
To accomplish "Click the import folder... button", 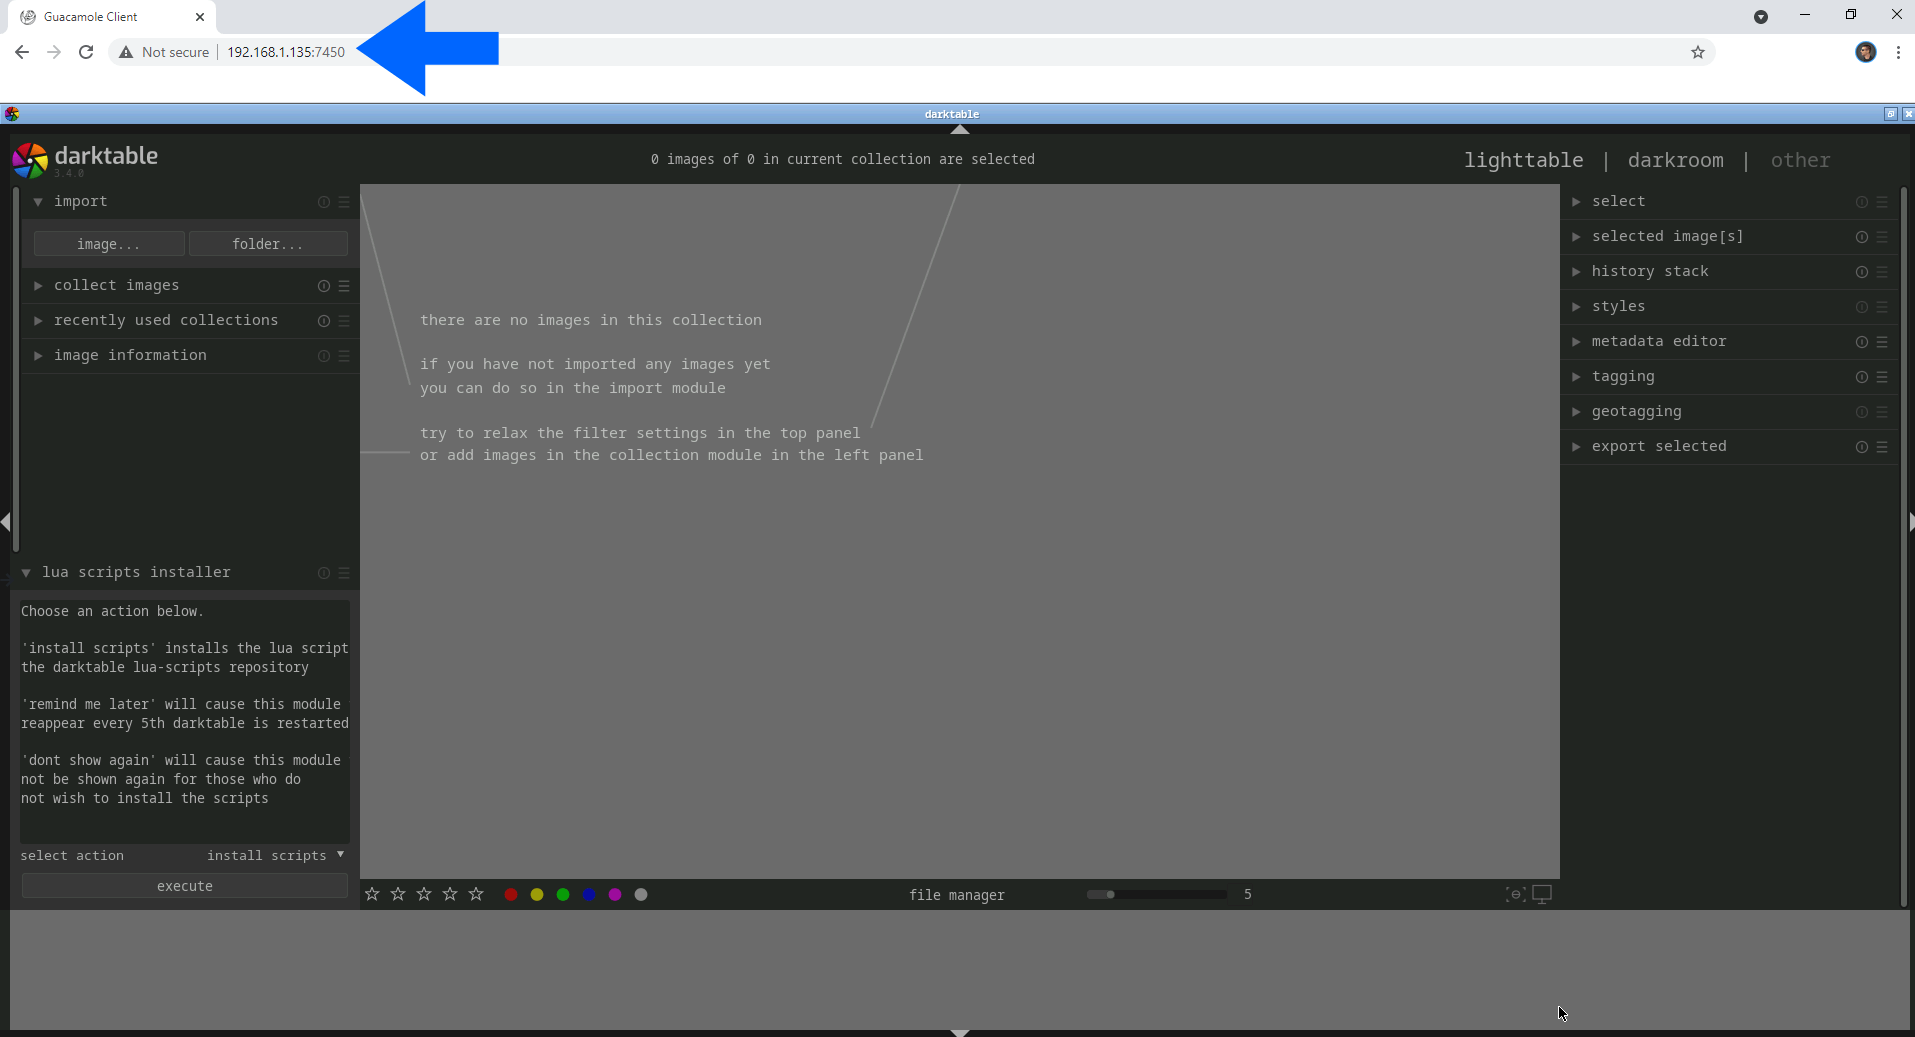I will pos(268,244).
